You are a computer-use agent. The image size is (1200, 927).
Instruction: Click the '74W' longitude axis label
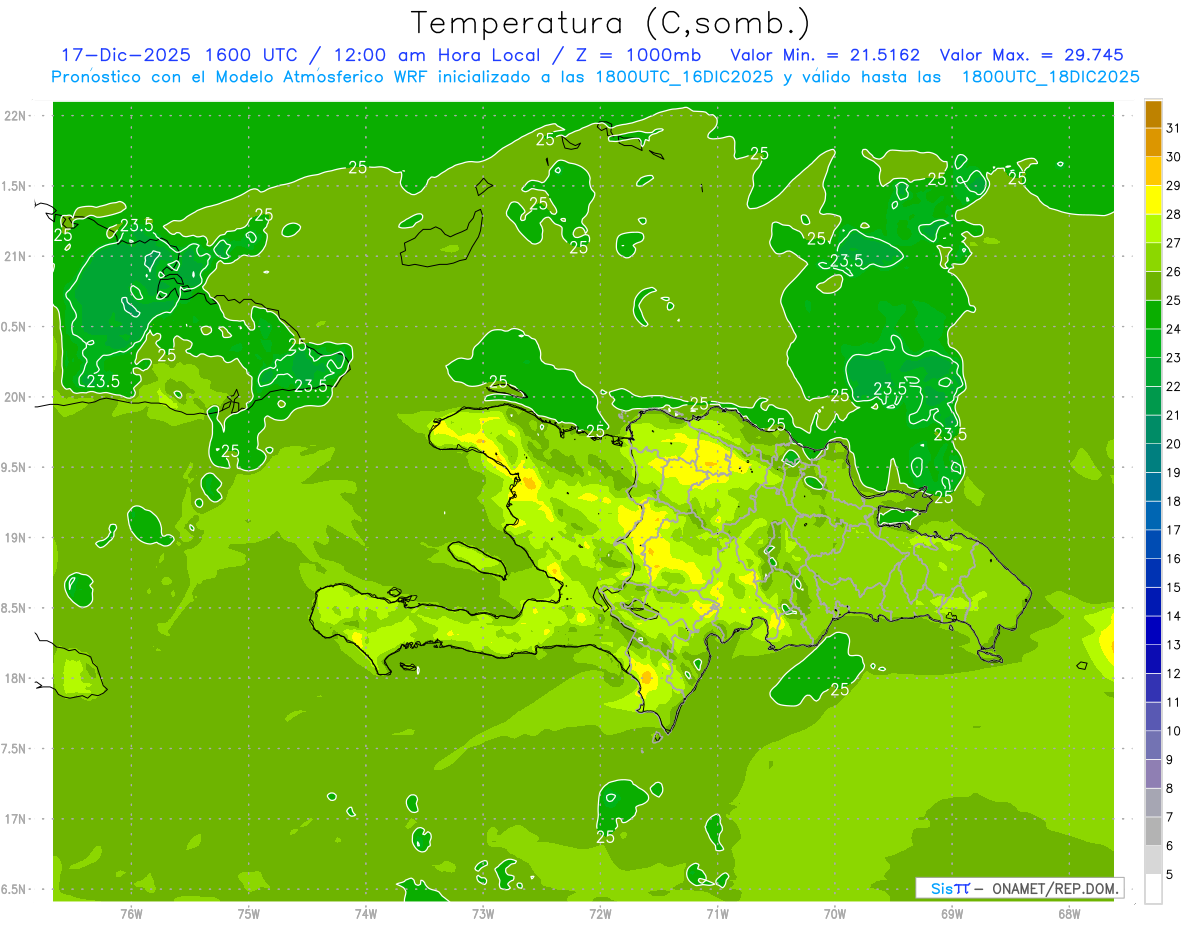[x=366, y=913]
